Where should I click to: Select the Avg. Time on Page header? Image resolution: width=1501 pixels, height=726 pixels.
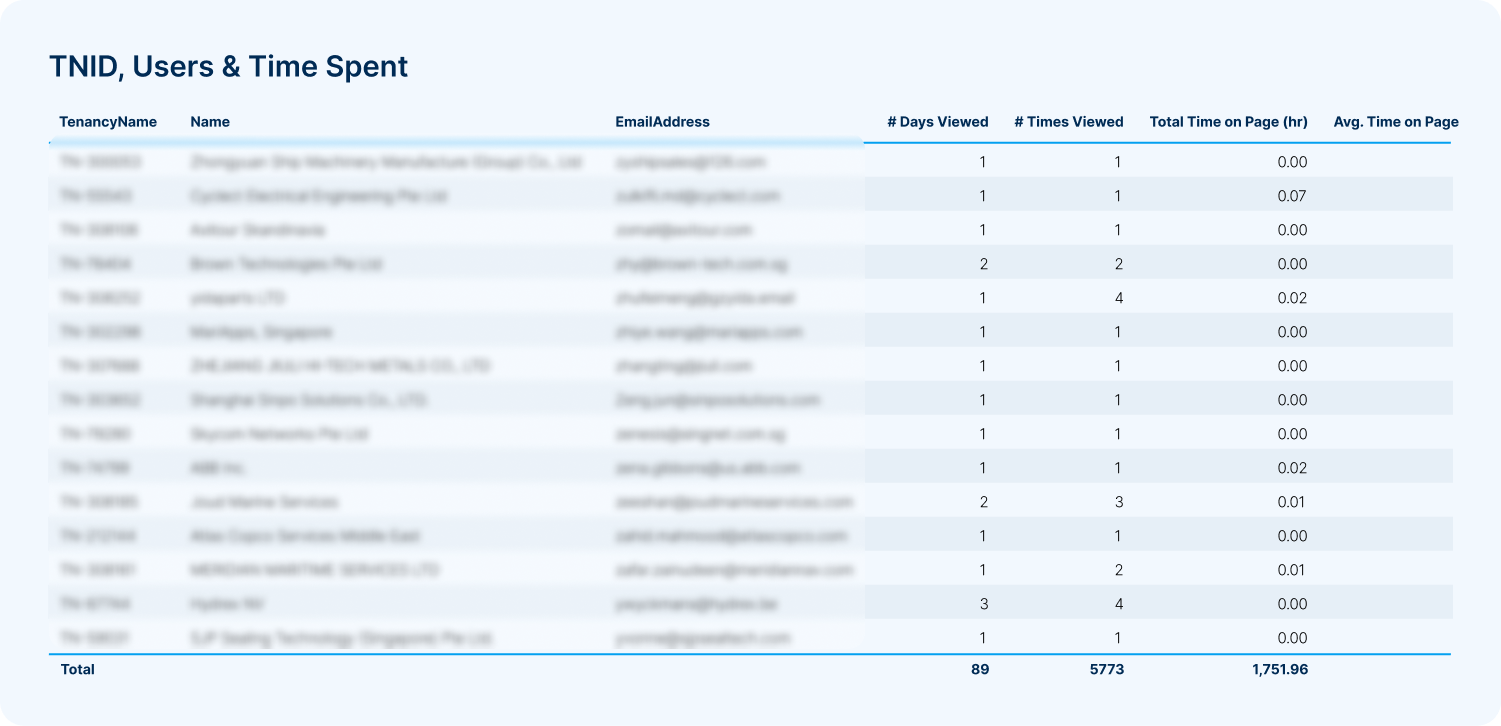(x=1395, y=122)
